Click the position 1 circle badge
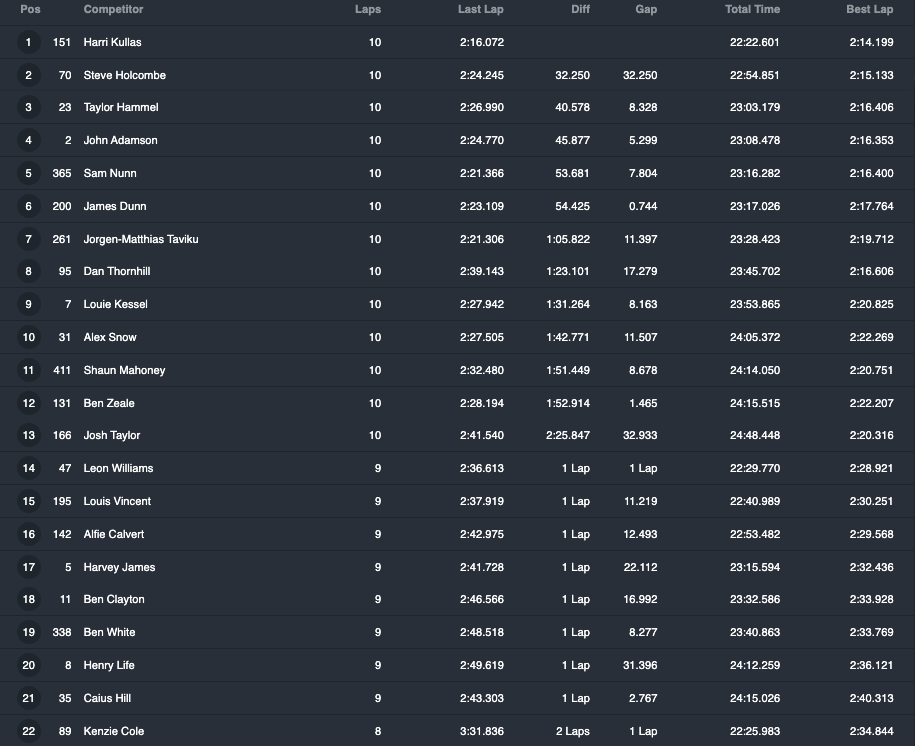Screen dimensions: 915x746 pyautogui.click(x=29, y=42)
